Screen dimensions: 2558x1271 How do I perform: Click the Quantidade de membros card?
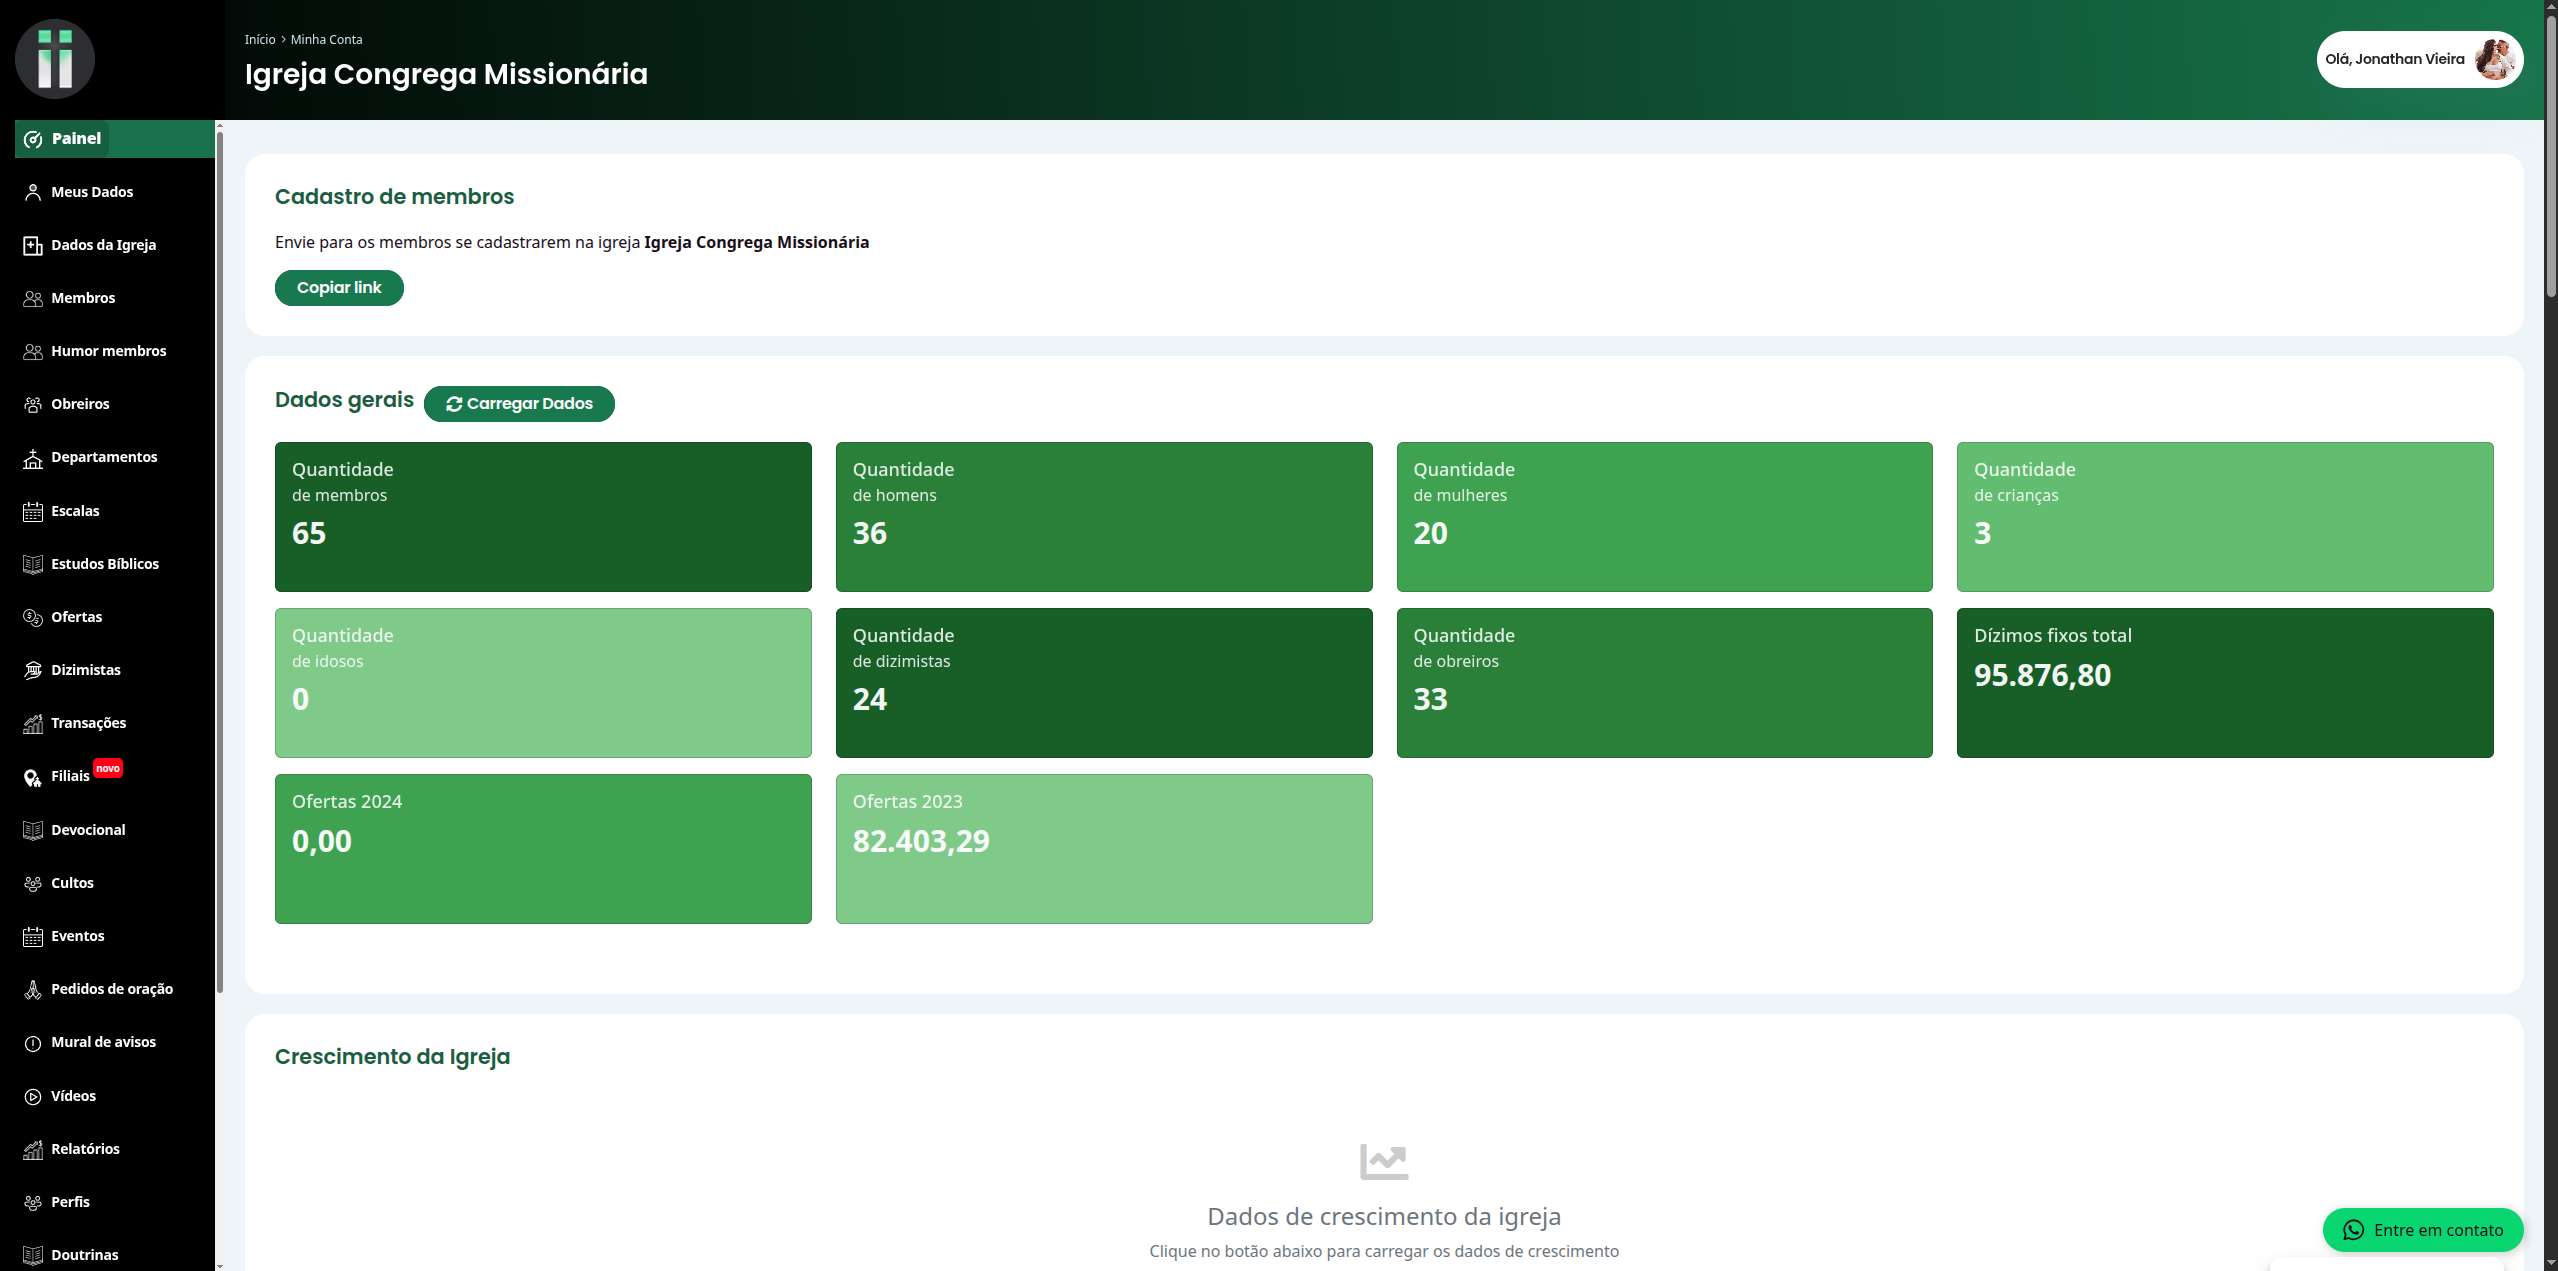coord(543,517)
